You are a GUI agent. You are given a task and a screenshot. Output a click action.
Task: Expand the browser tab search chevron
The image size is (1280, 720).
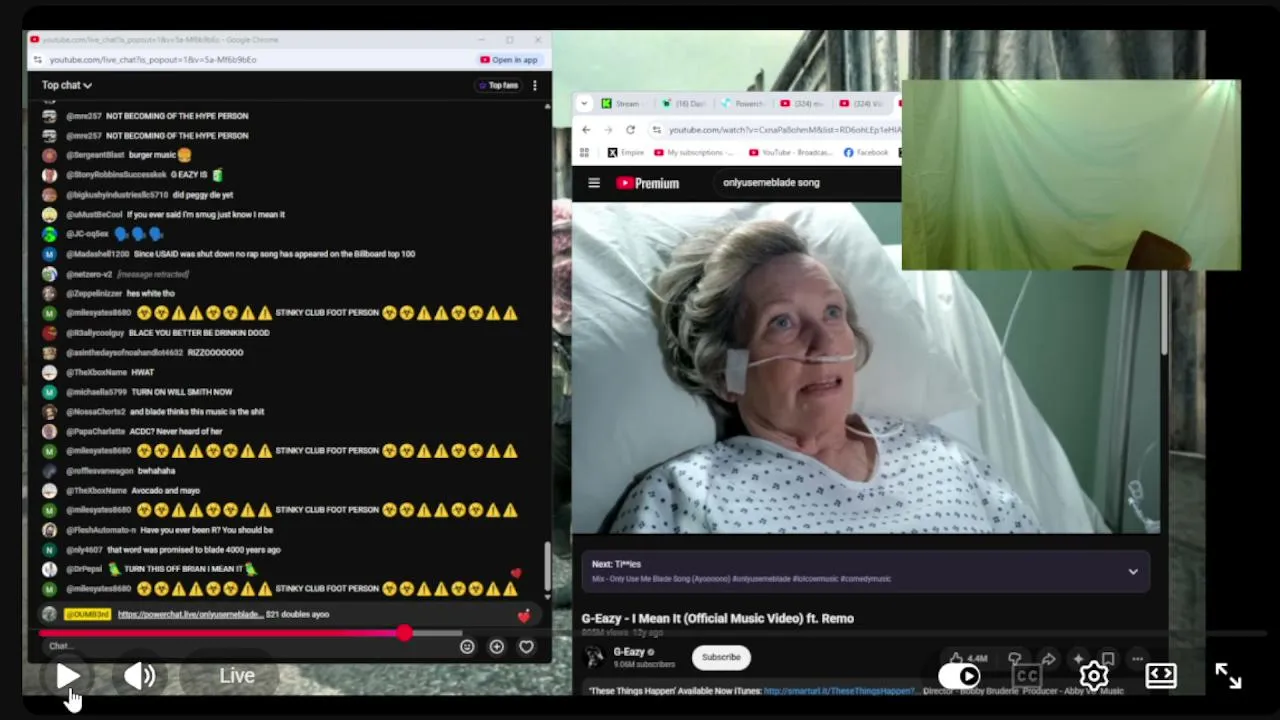click(x=584, y=104)
